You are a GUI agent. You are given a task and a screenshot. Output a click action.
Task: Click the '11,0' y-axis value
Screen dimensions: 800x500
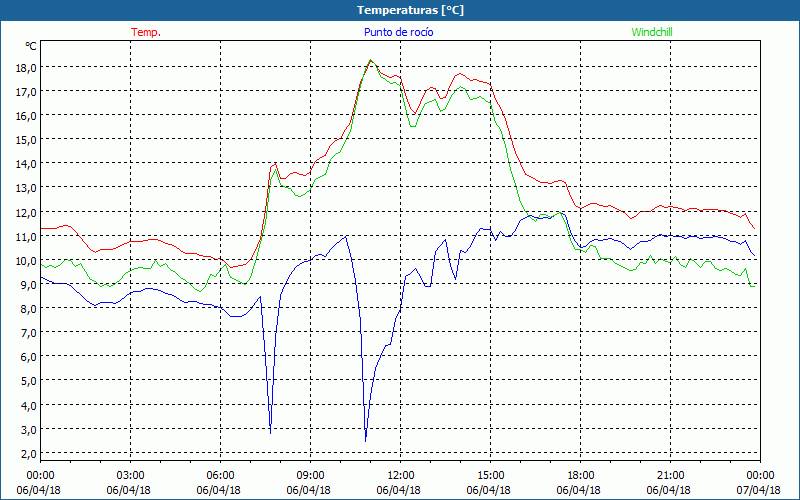(26, 236)
